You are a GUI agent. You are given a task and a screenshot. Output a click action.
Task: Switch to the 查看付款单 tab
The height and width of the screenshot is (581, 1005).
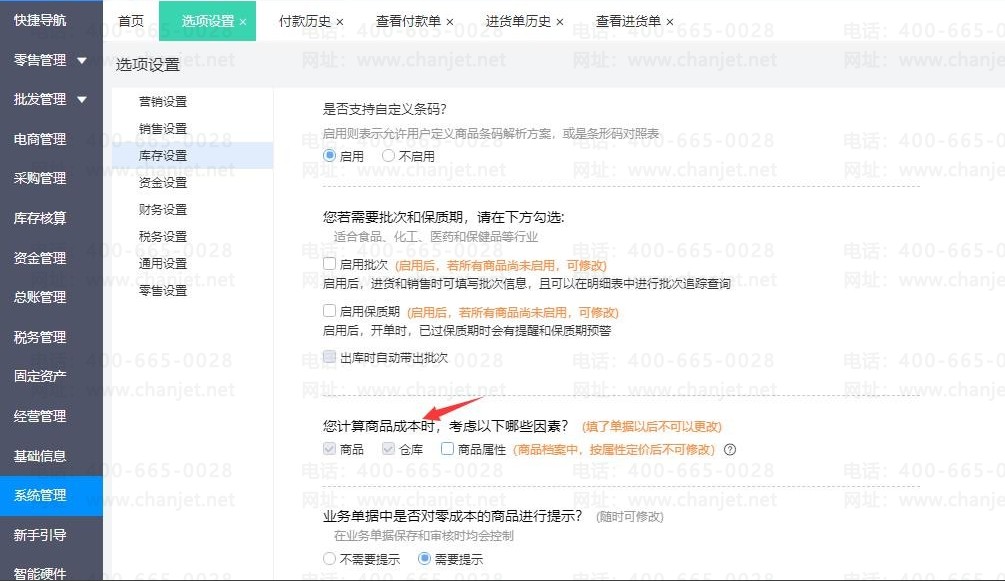(x=408, y=21)
